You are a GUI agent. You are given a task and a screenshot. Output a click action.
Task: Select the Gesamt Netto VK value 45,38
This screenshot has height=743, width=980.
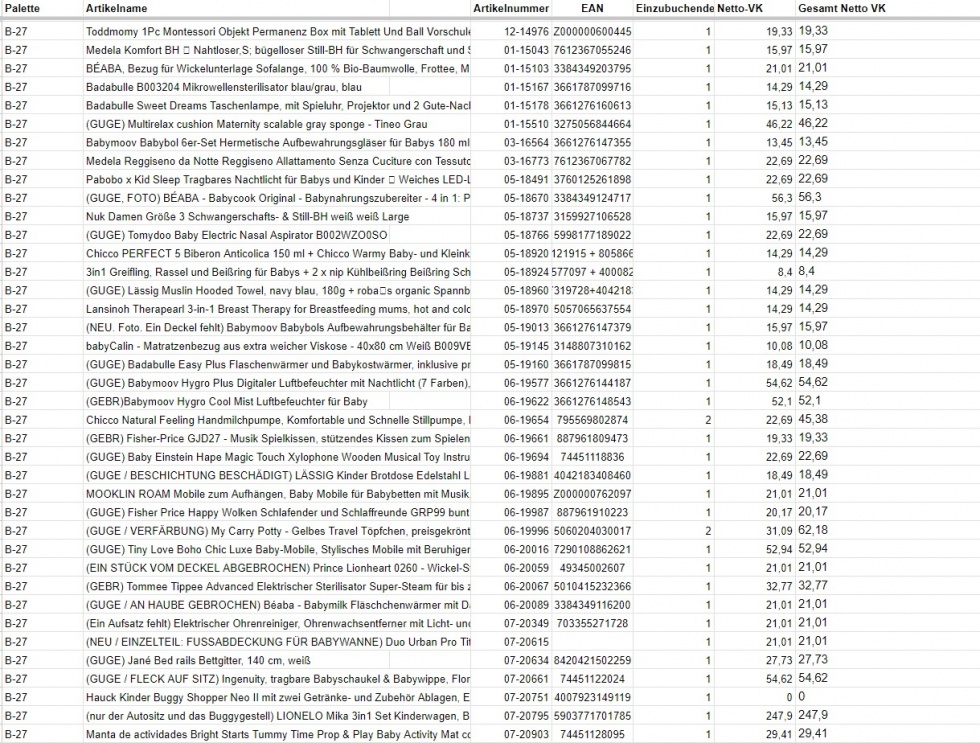coord(812,419)
